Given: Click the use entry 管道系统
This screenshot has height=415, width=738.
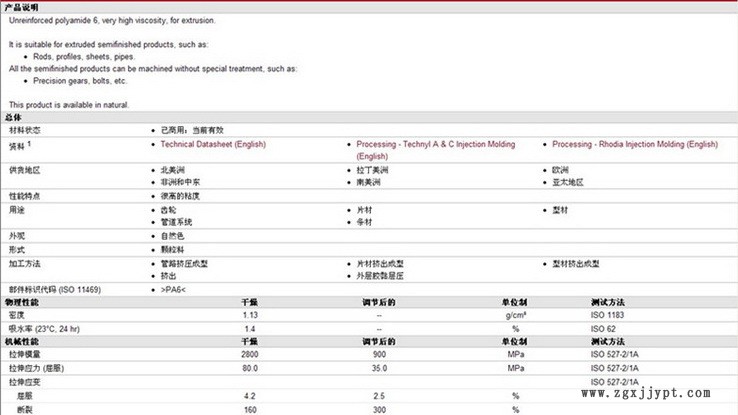Looking at the screenshot, I should tap(176, 222).
